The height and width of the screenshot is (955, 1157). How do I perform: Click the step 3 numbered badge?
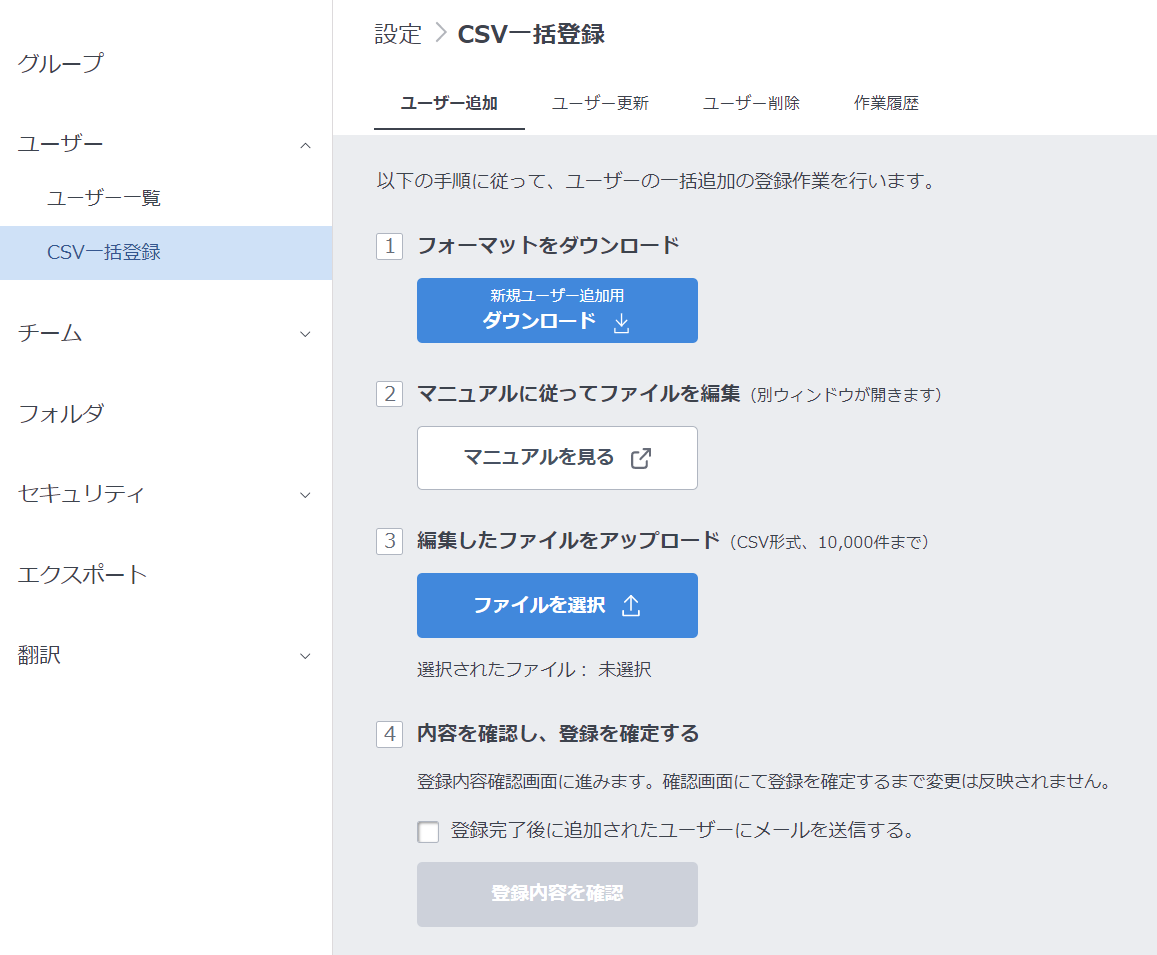point(389,541)
